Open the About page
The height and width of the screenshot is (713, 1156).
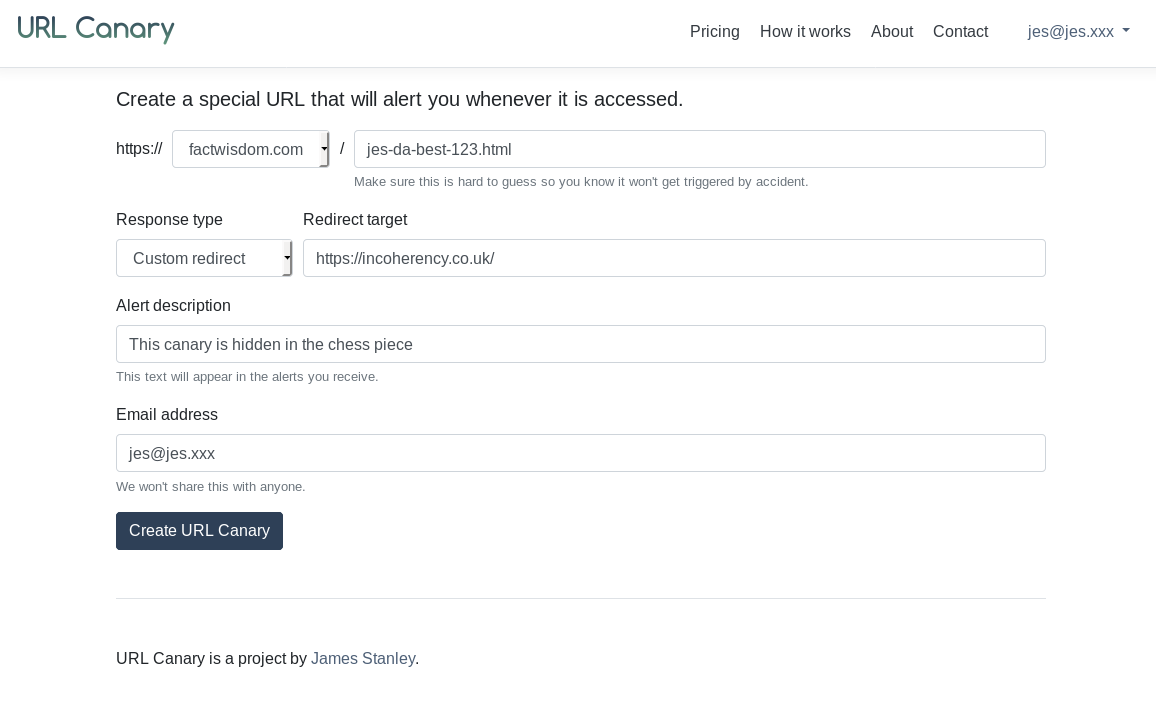[x=892, y=32]
